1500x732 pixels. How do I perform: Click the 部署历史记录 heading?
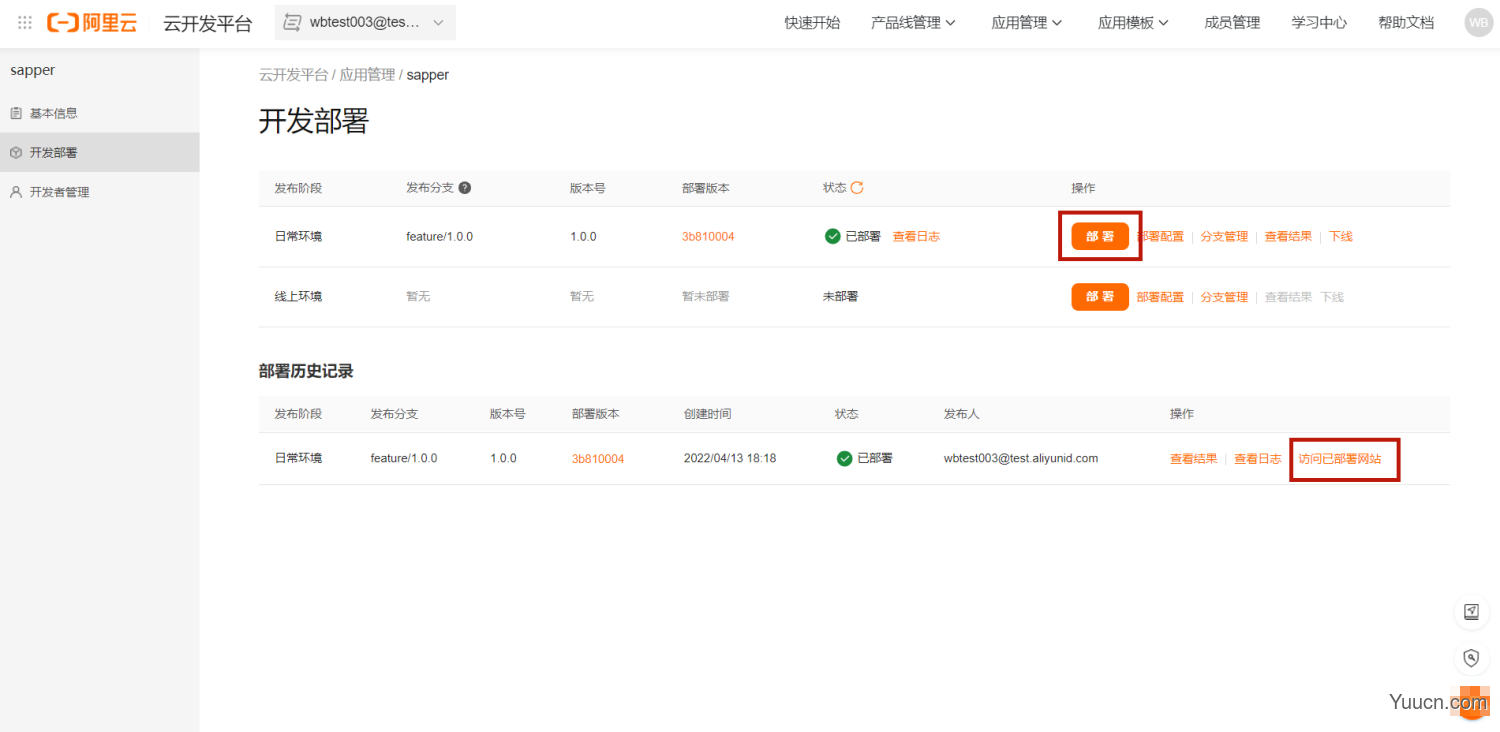(x=306, y=371)
